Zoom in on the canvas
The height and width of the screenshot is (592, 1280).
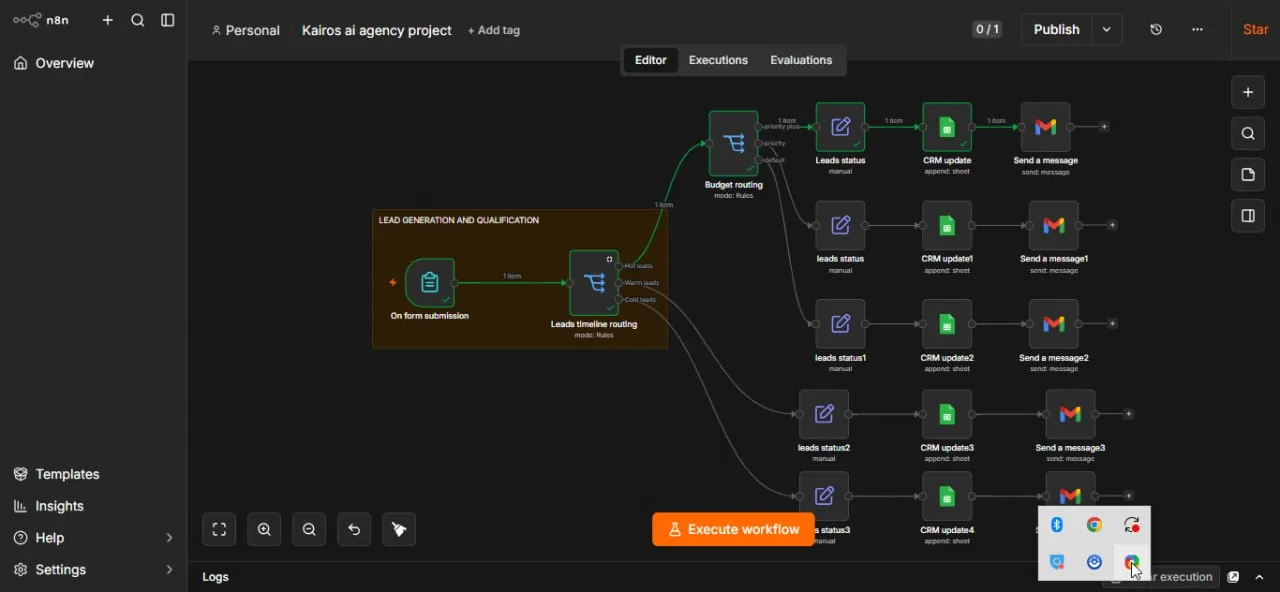coord(264,529)
